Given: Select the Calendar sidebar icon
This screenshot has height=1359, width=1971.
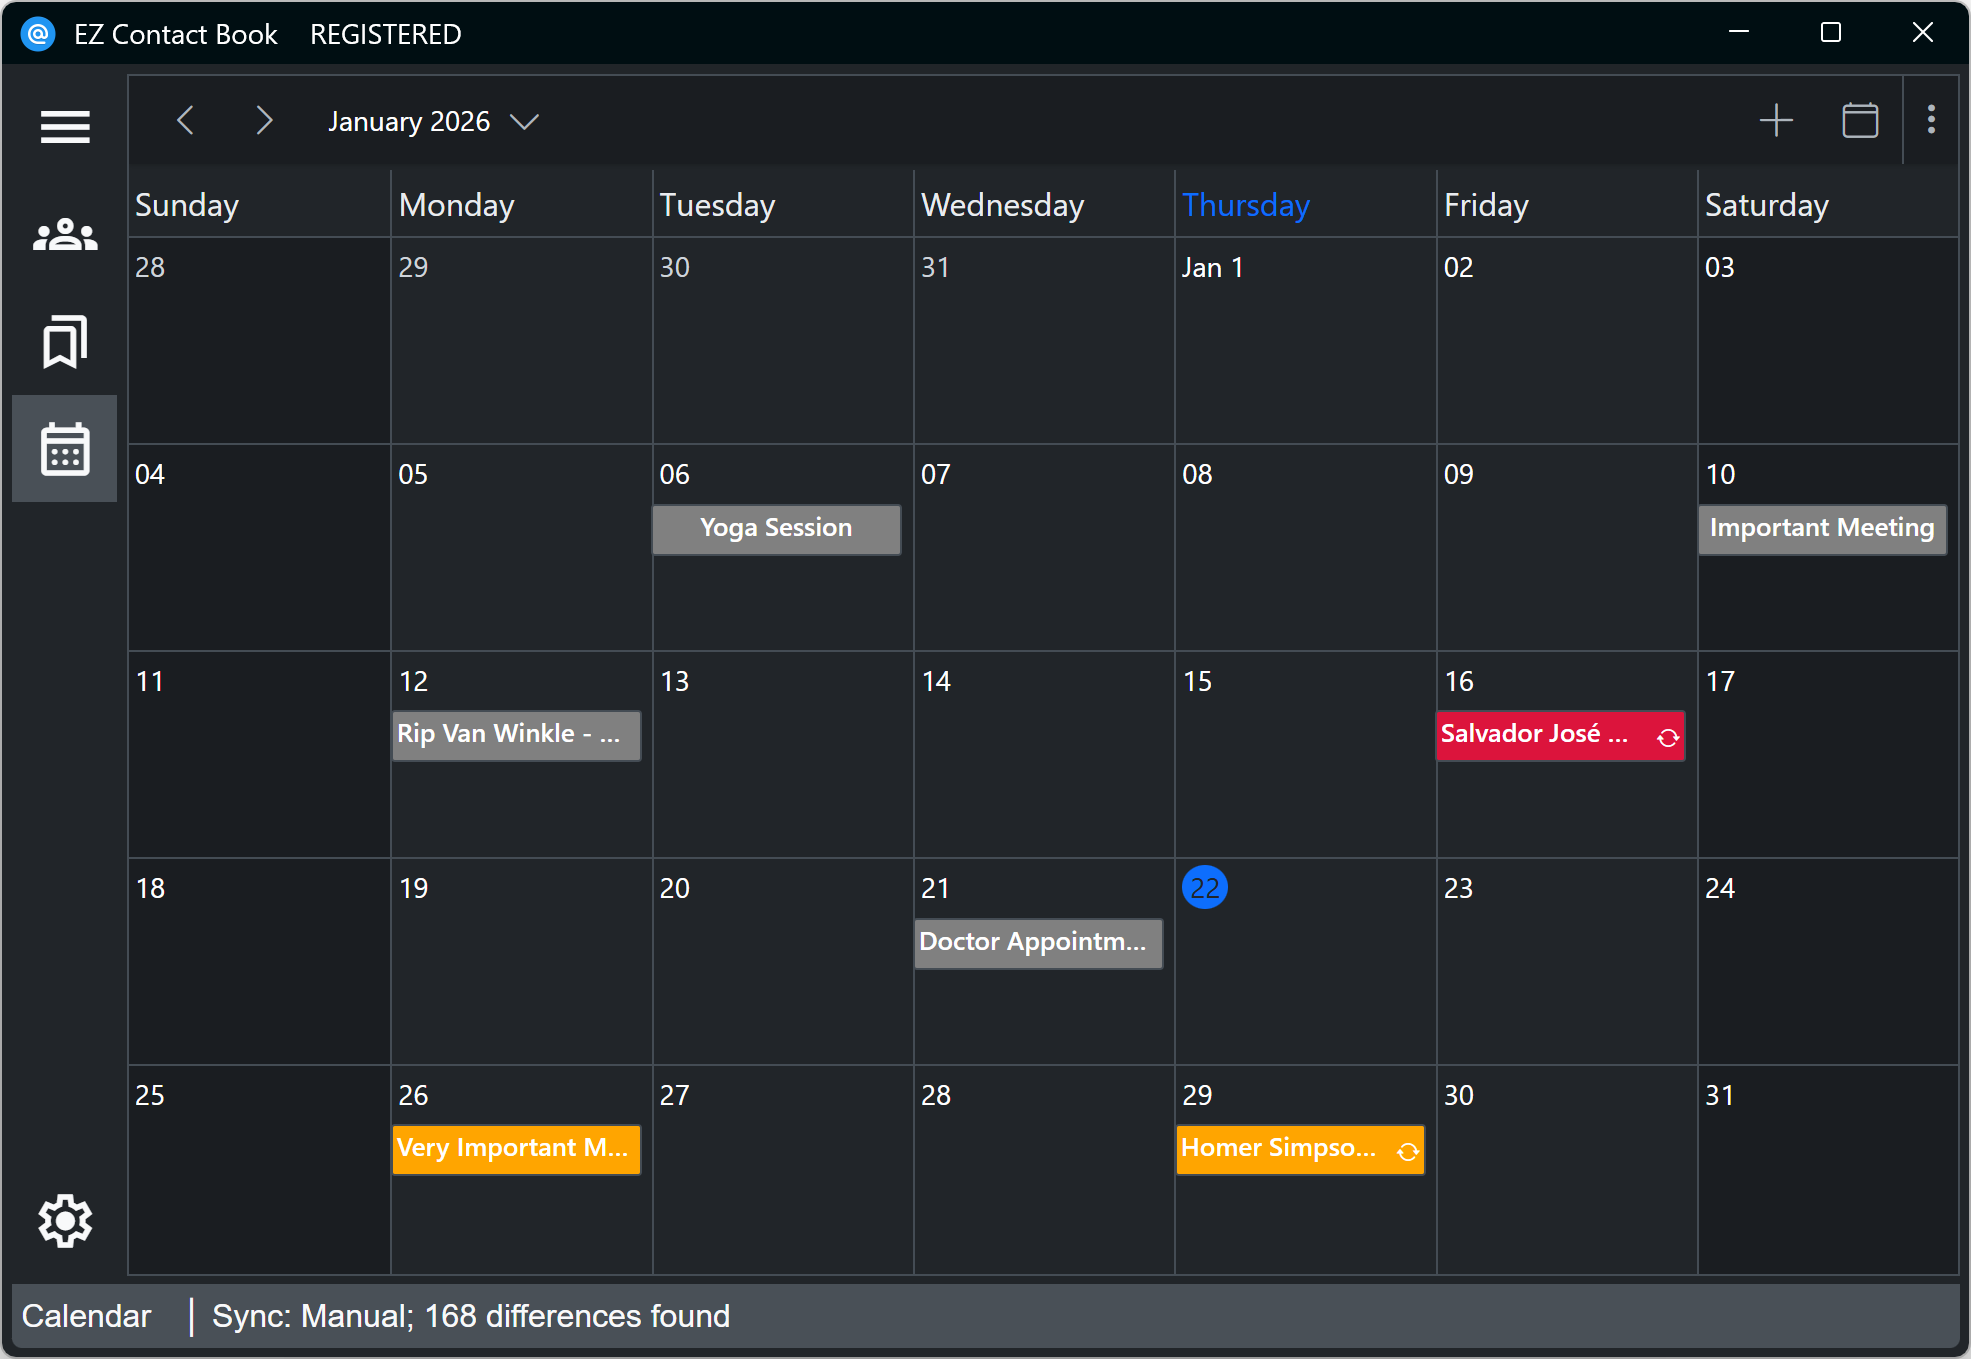Looking at the screenshot, I should [x=65, y=449].
